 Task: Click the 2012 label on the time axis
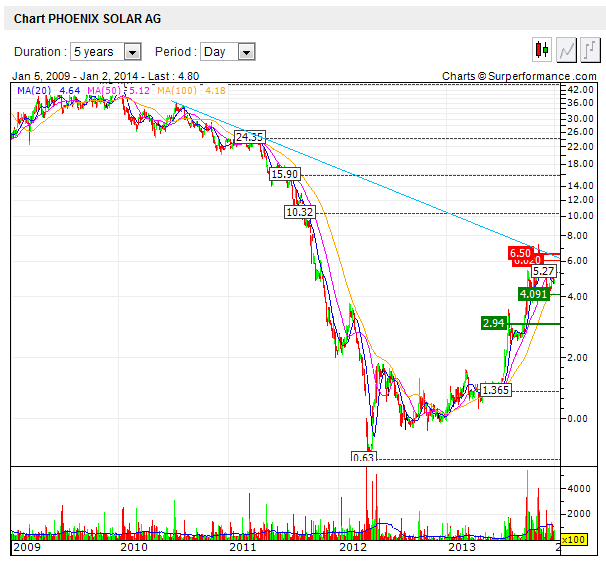coord(352,547)
